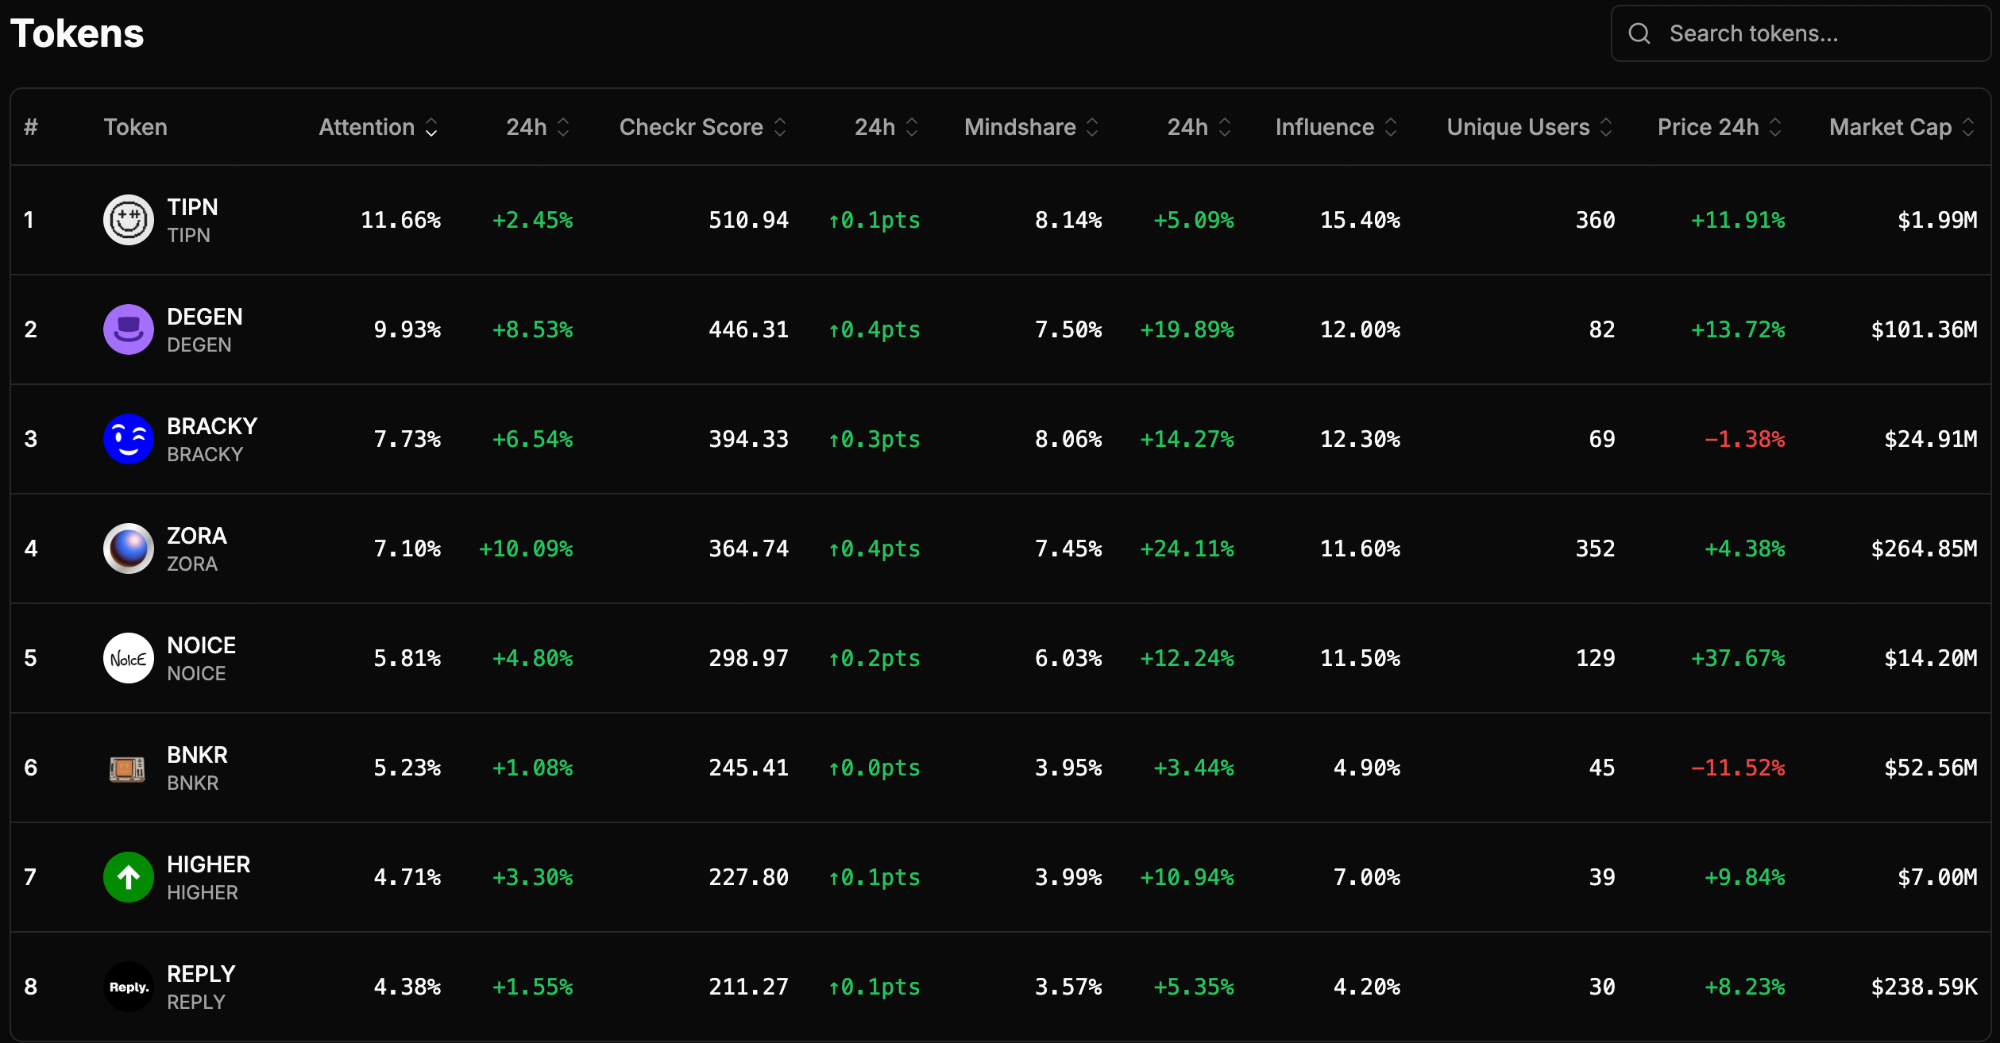The image size is (2000, 1043).
Task: Click HIGHER mindshare change +10.94%
Action: [x=1187, y=877]
